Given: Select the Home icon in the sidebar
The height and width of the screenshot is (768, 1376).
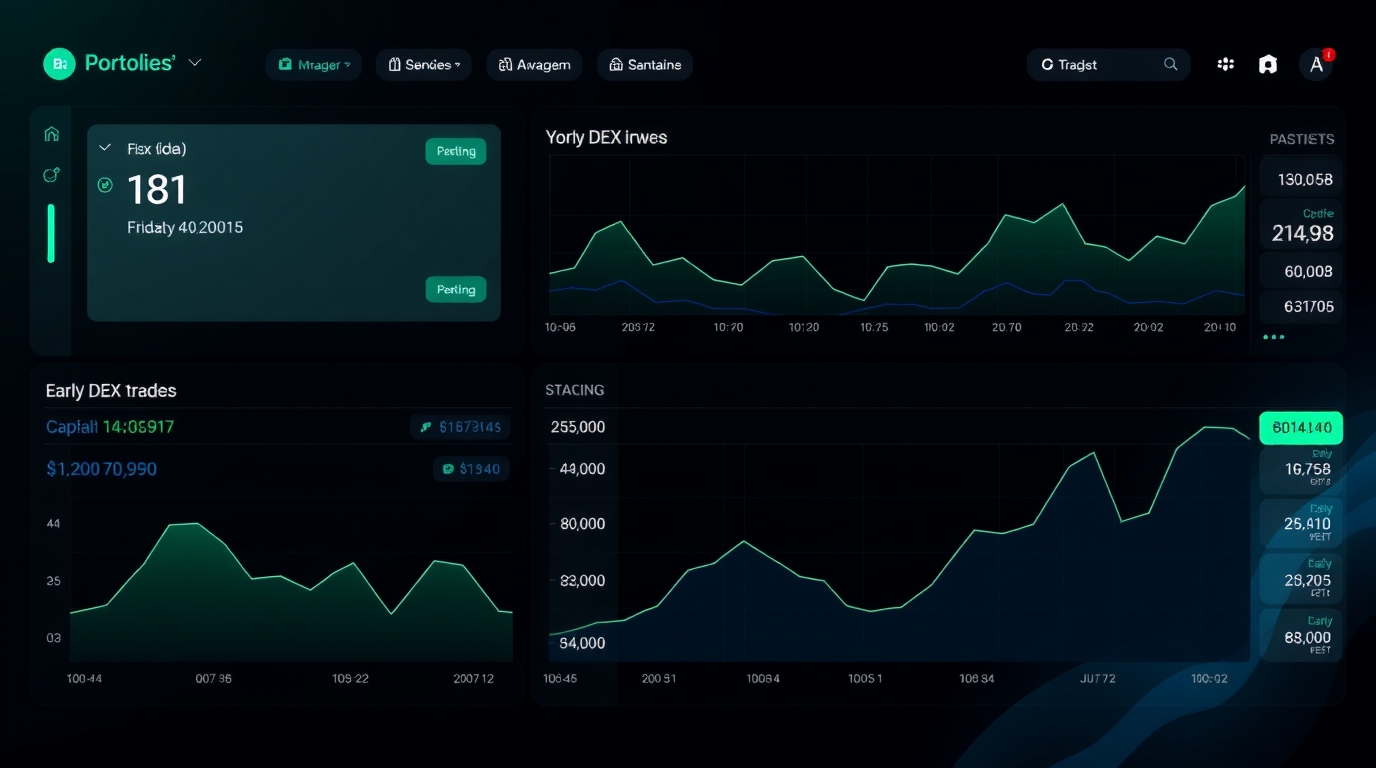Looking at the screenshot, I should 50,133.
